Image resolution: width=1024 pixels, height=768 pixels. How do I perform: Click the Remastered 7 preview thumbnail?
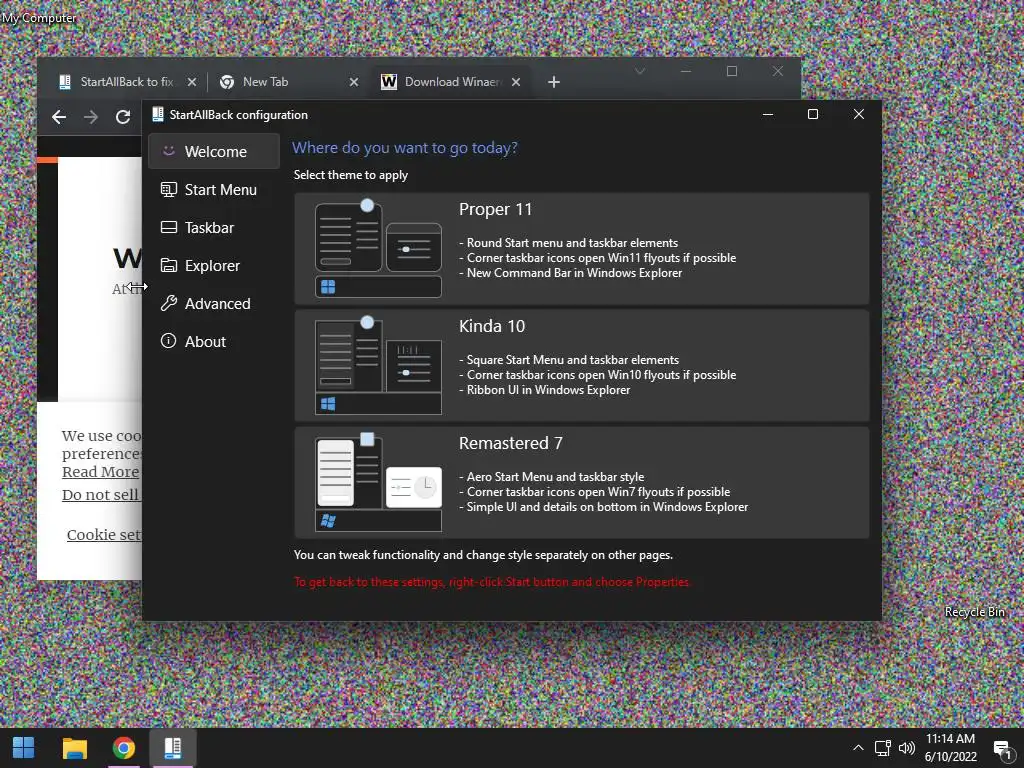378,483
